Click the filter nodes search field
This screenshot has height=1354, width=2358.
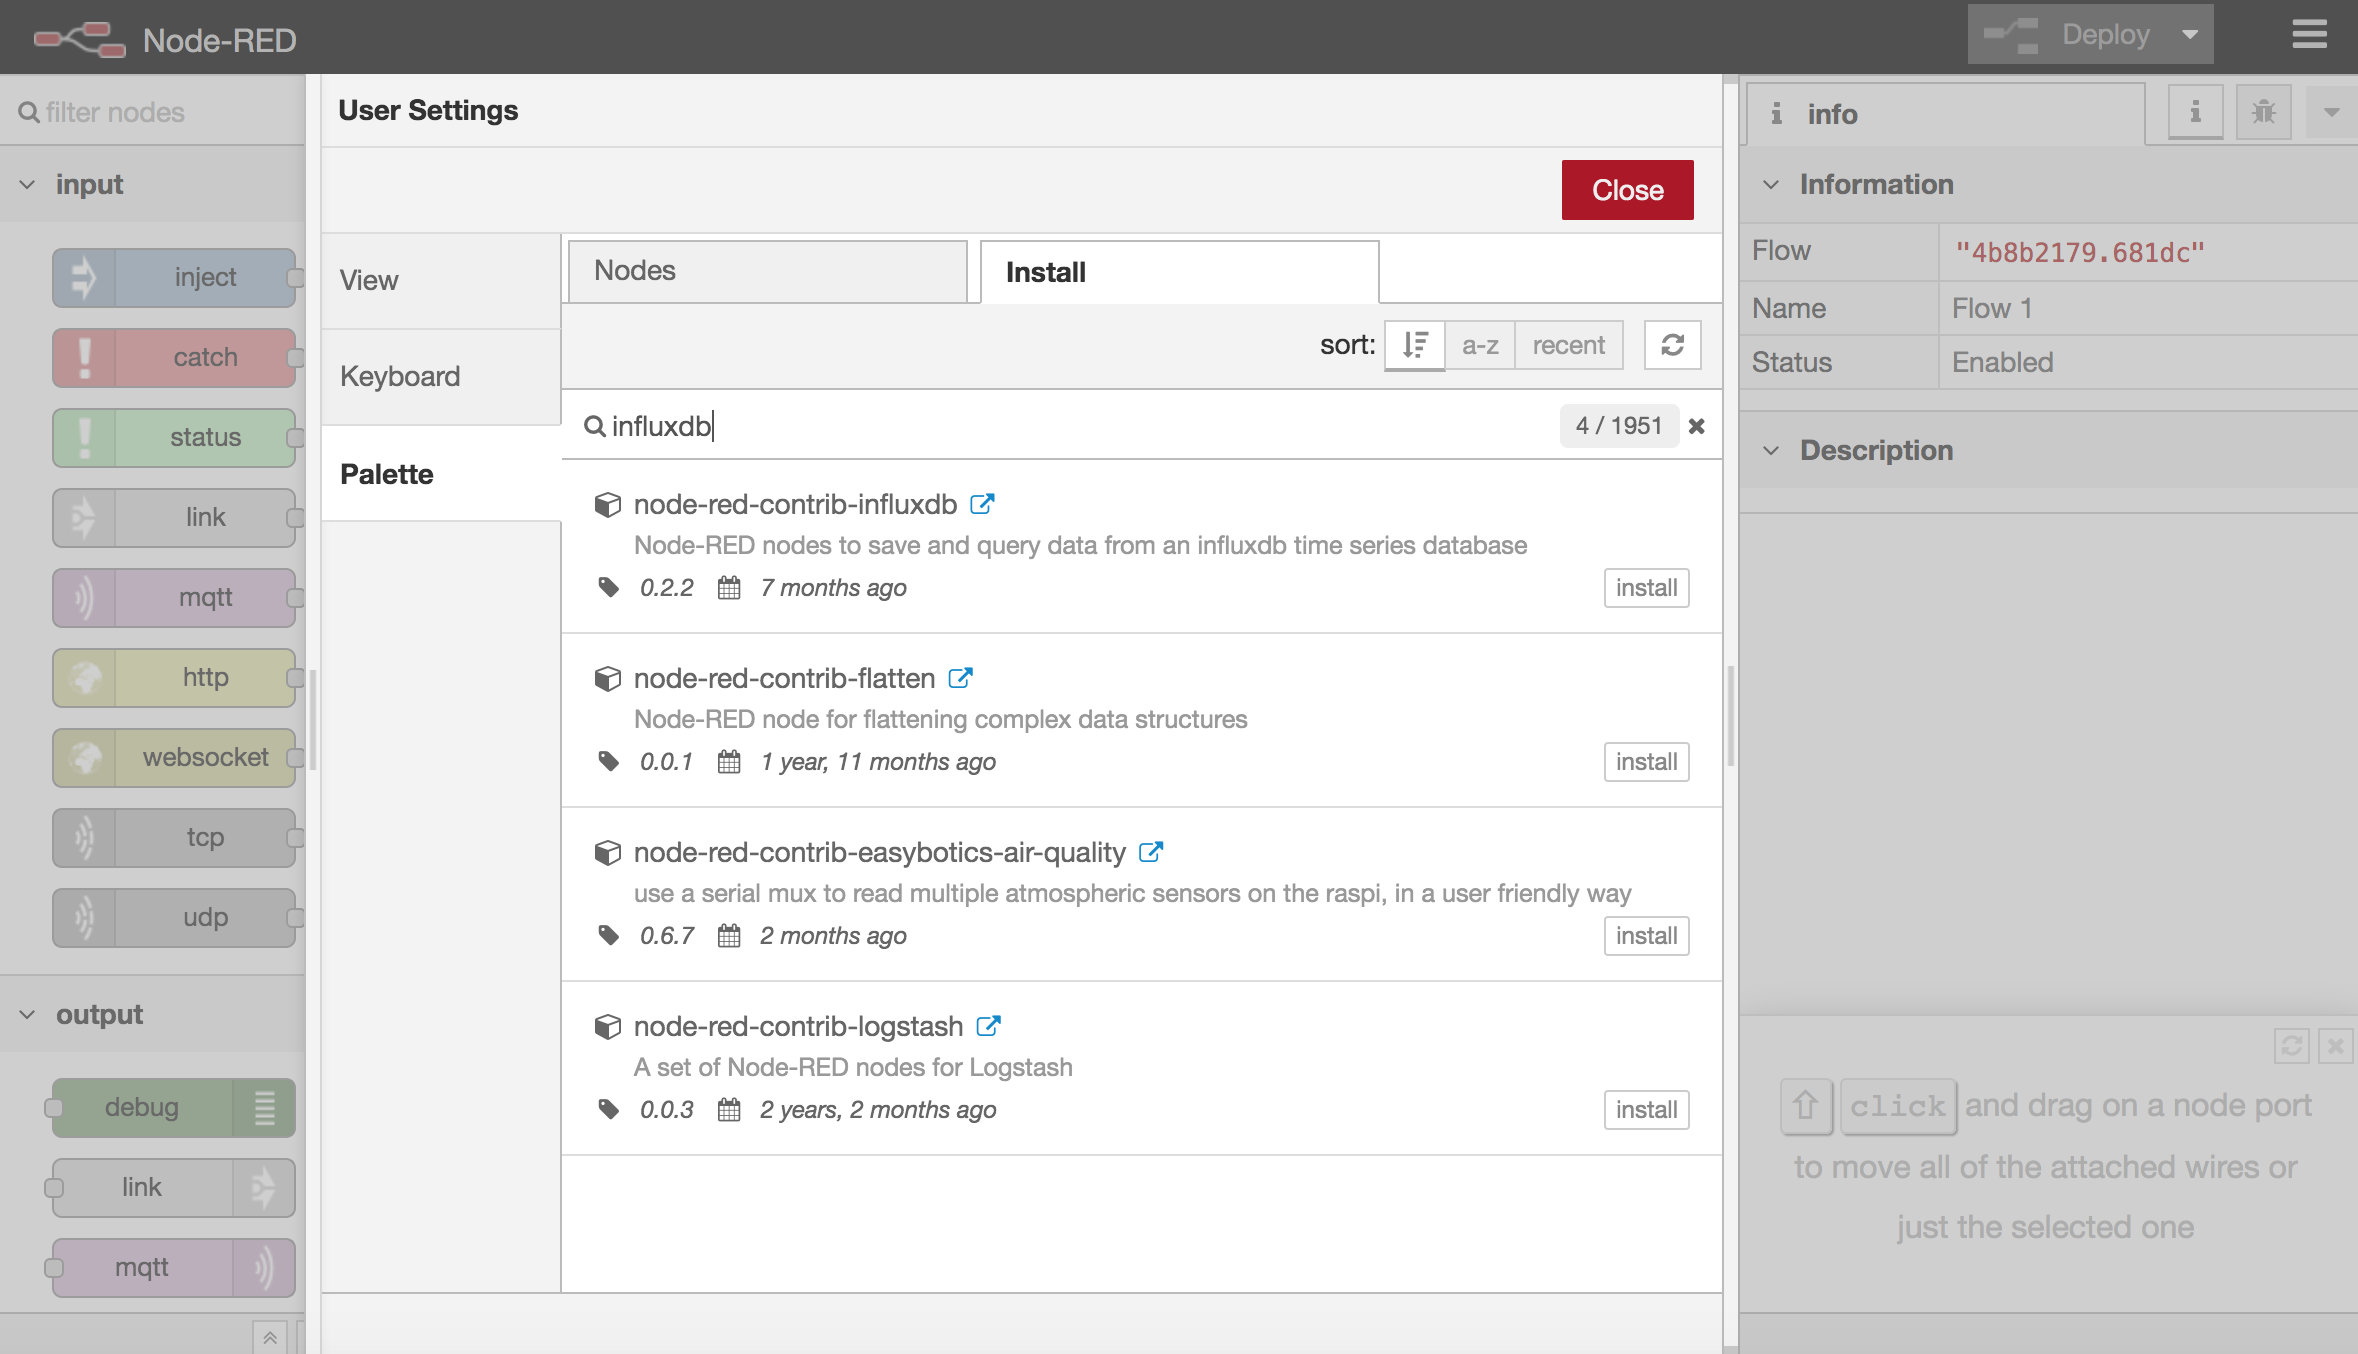[153, 112]
